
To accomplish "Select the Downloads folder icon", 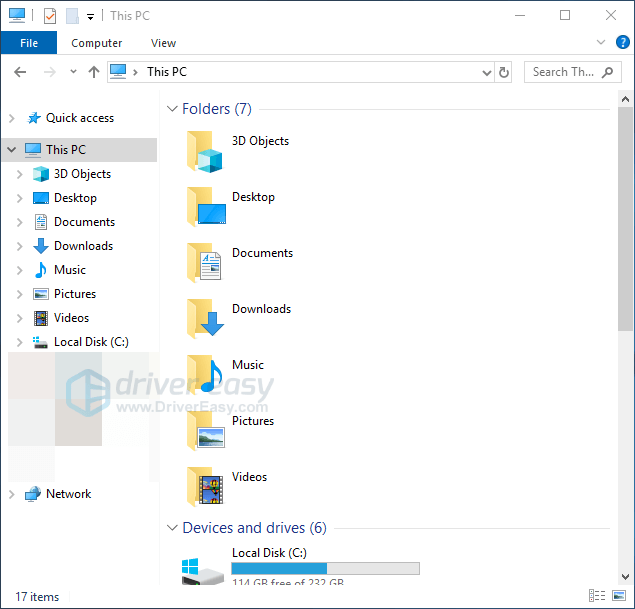I will coord(205,319).
